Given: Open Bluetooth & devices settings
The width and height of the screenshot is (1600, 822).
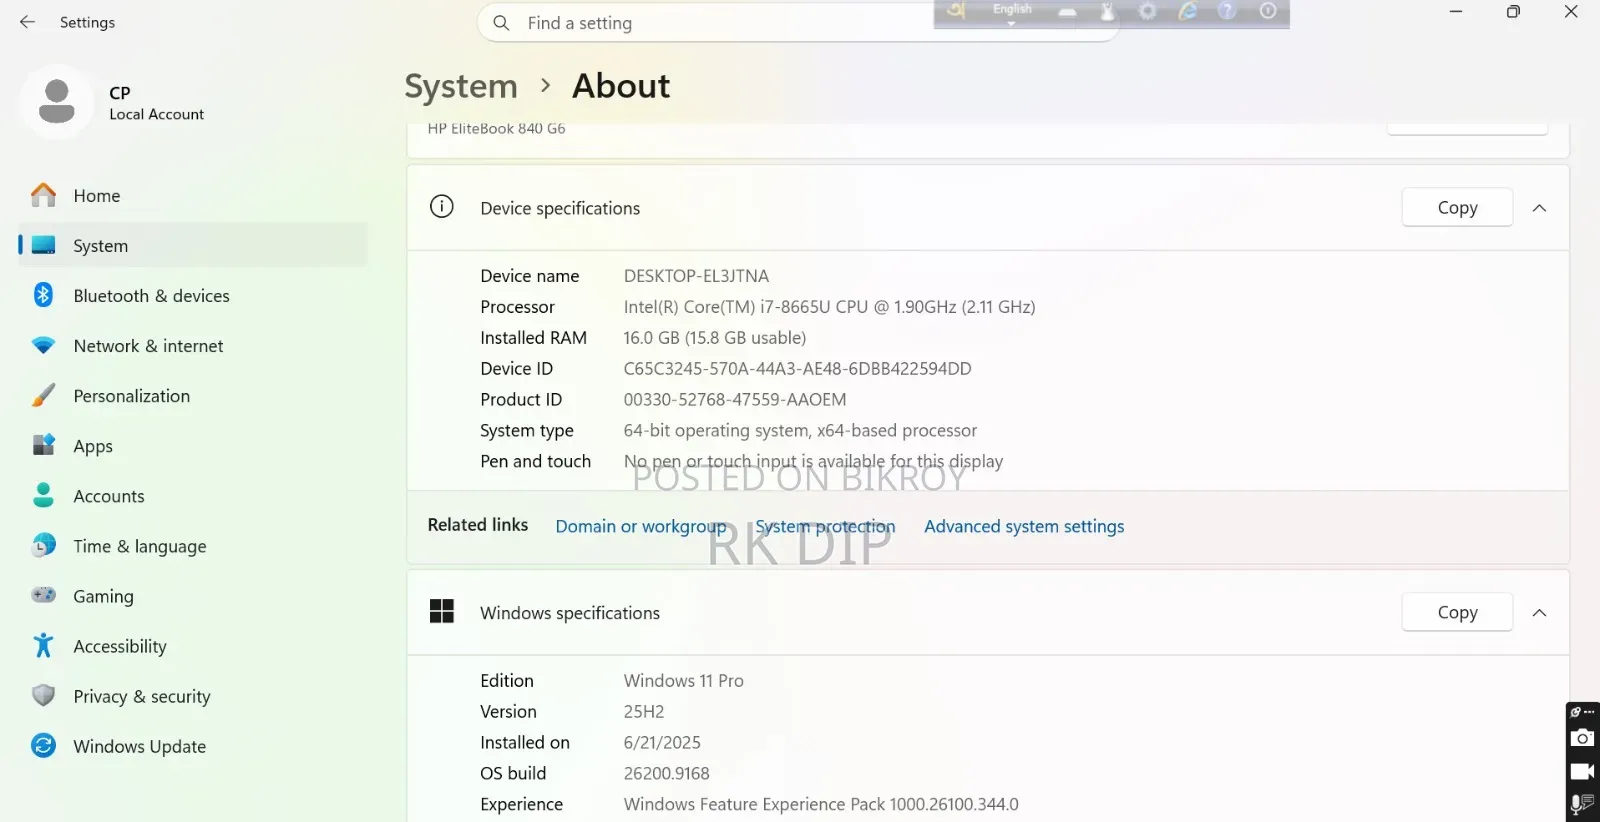Looking at the screenshot, I should (x=193, y=296).
